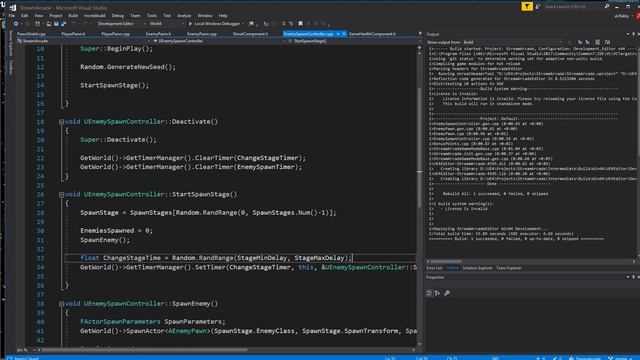Screen dimensions: 640x360
Task: Open the UEnemySpawnController class dropdown
Action: pyautogui.click(x=220, y=41)
